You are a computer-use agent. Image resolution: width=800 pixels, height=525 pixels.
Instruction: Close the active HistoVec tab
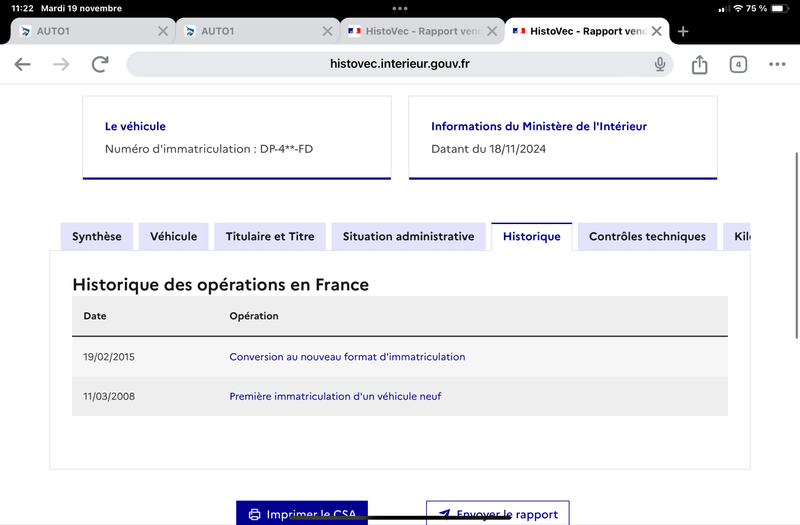[657, 31]
